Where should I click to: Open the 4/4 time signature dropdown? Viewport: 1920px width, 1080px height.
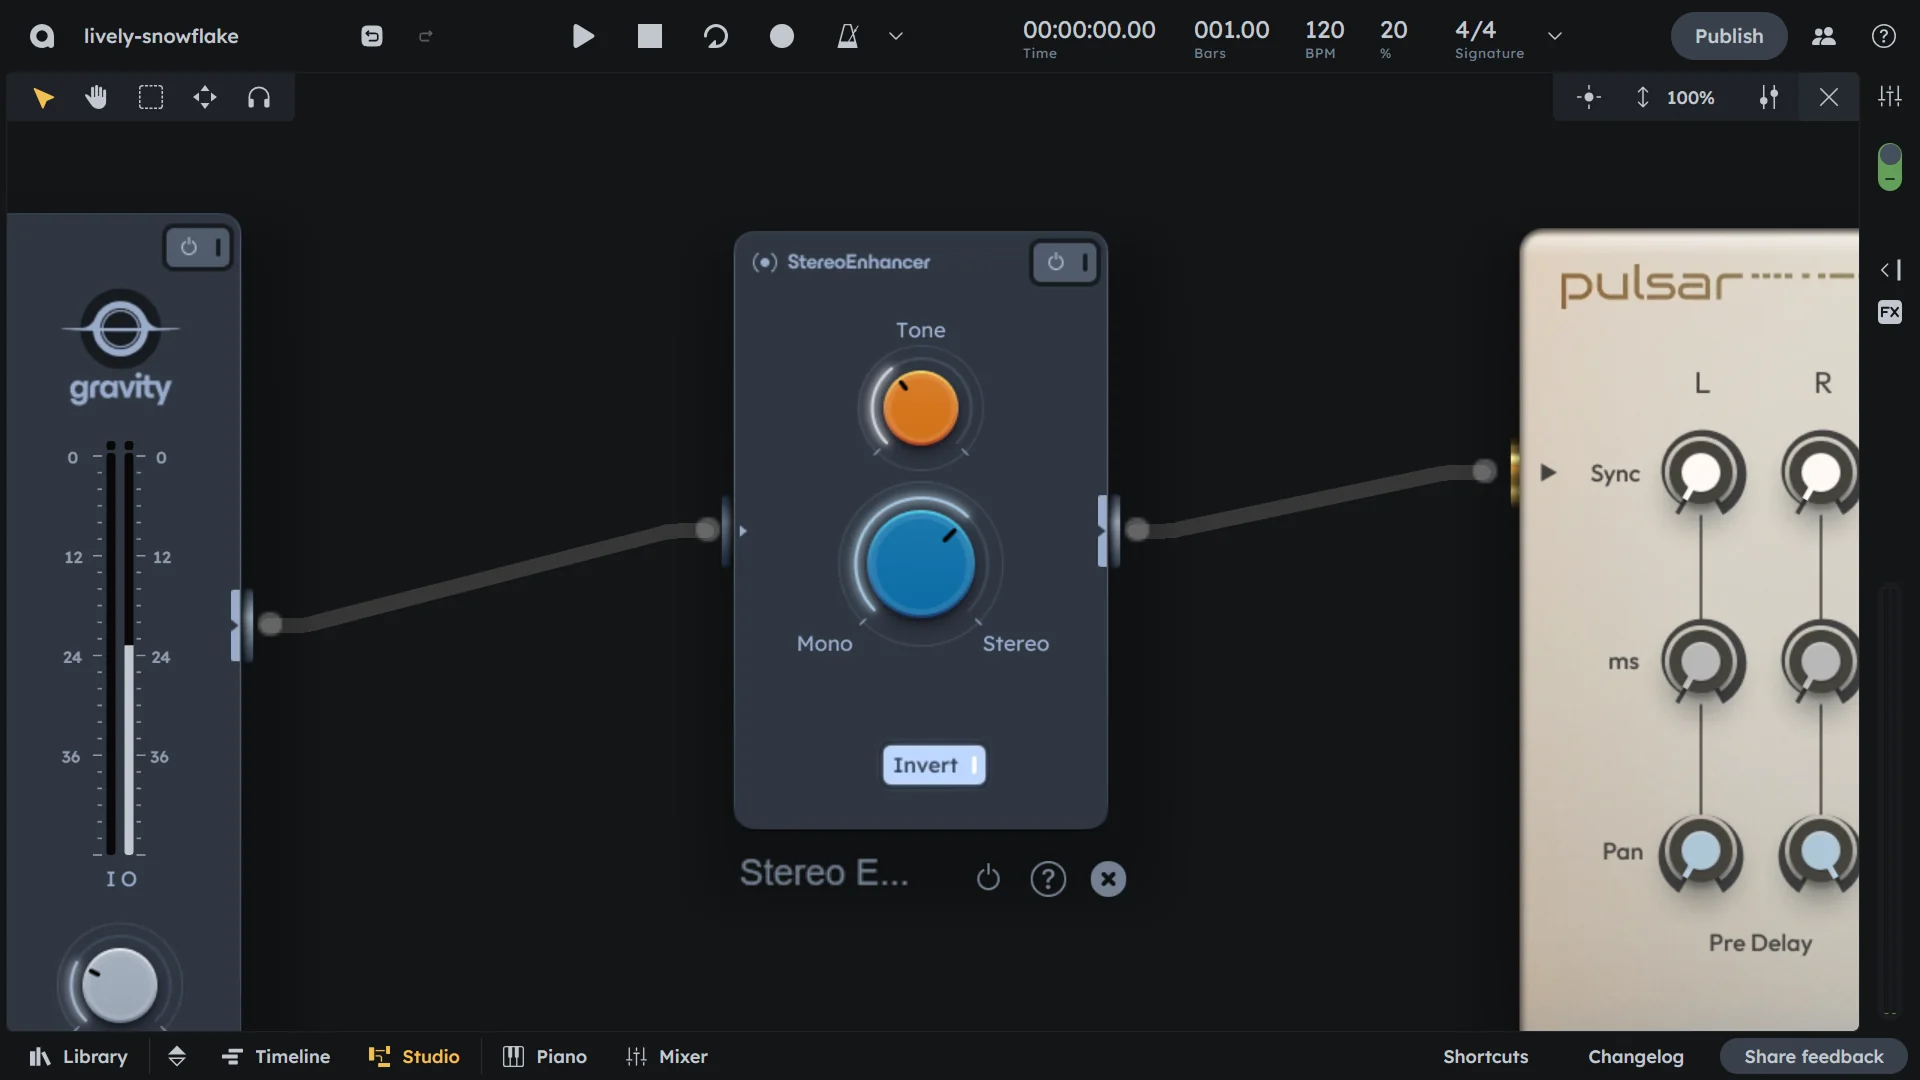(x=1554, y=36)
